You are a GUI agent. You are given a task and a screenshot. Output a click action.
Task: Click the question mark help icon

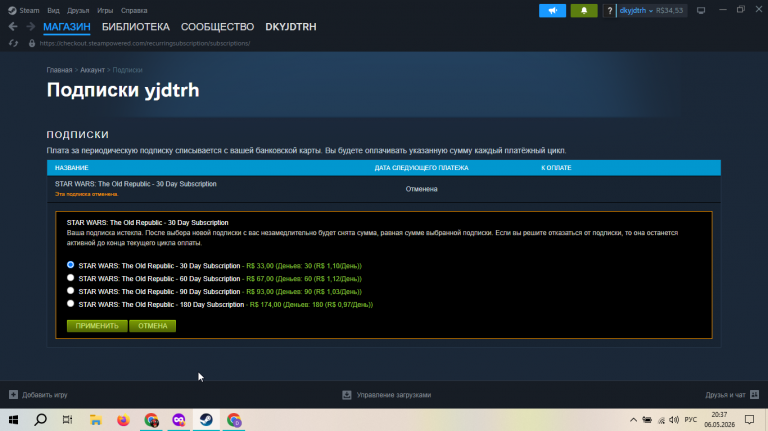pyautogui.click(x=609, y=10)
